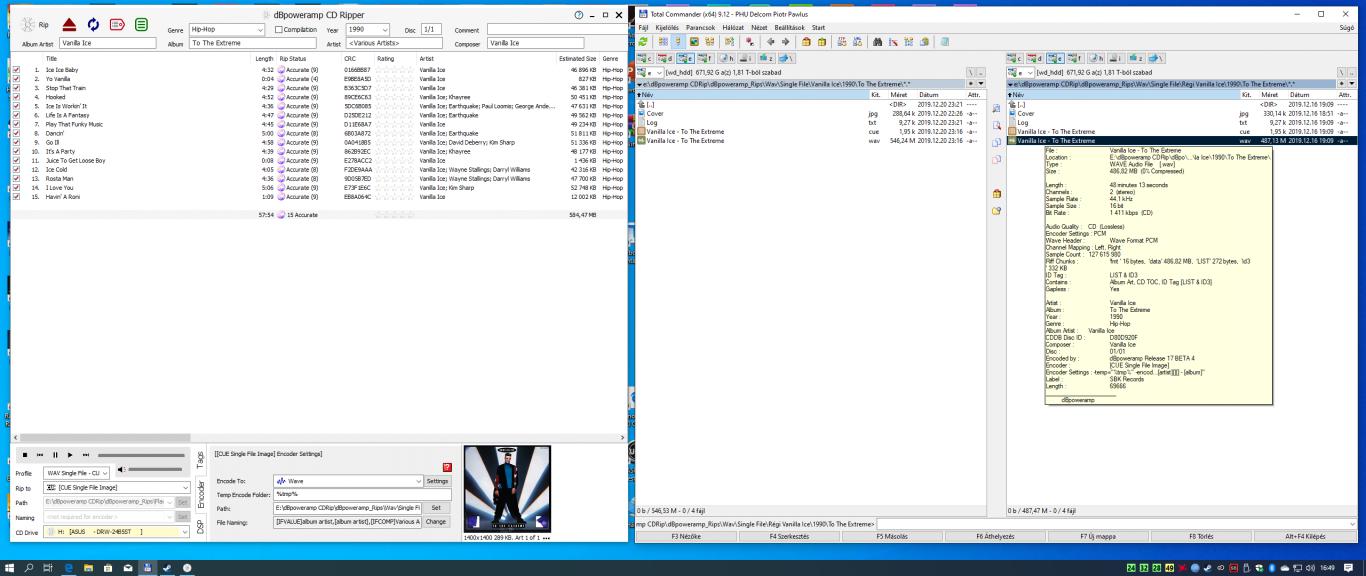The image size is (1366, 576).
Task: Click the album cover art thumbnail
Action: (507, 489)
